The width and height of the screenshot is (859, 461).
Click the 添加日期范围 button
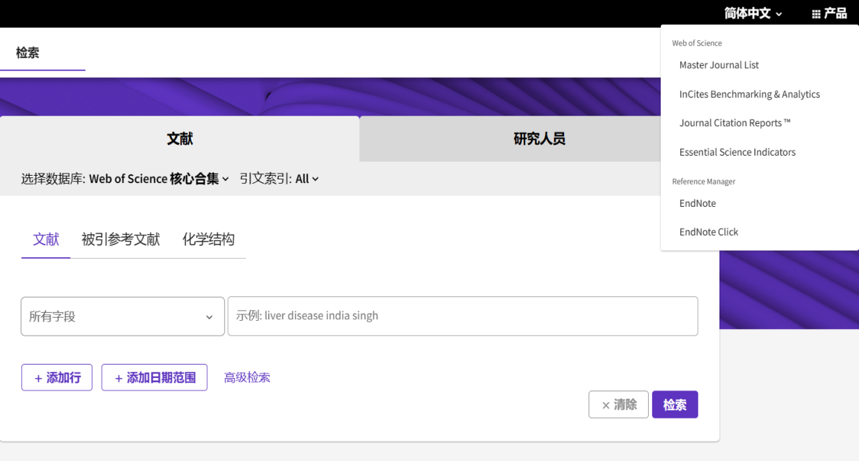tap(154, 378)
